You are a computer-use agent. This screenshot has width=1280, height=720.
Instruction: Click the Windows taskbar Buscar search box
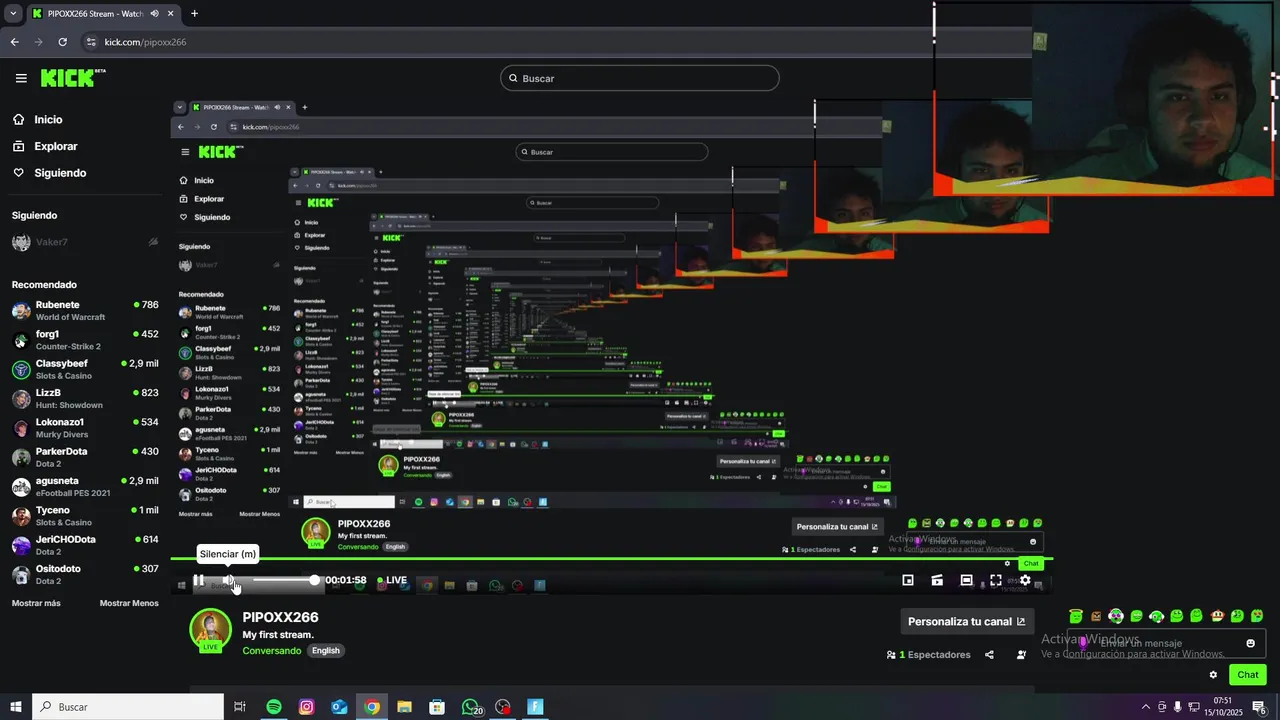[128, 707]
